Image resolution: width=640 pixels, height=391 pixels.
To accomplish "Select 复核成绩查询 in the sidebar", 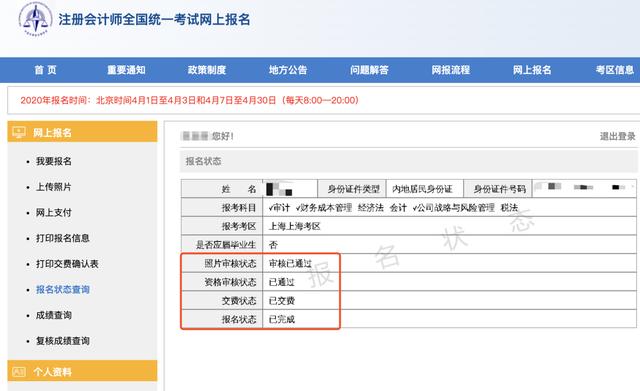I will click(x=63, y=341).
